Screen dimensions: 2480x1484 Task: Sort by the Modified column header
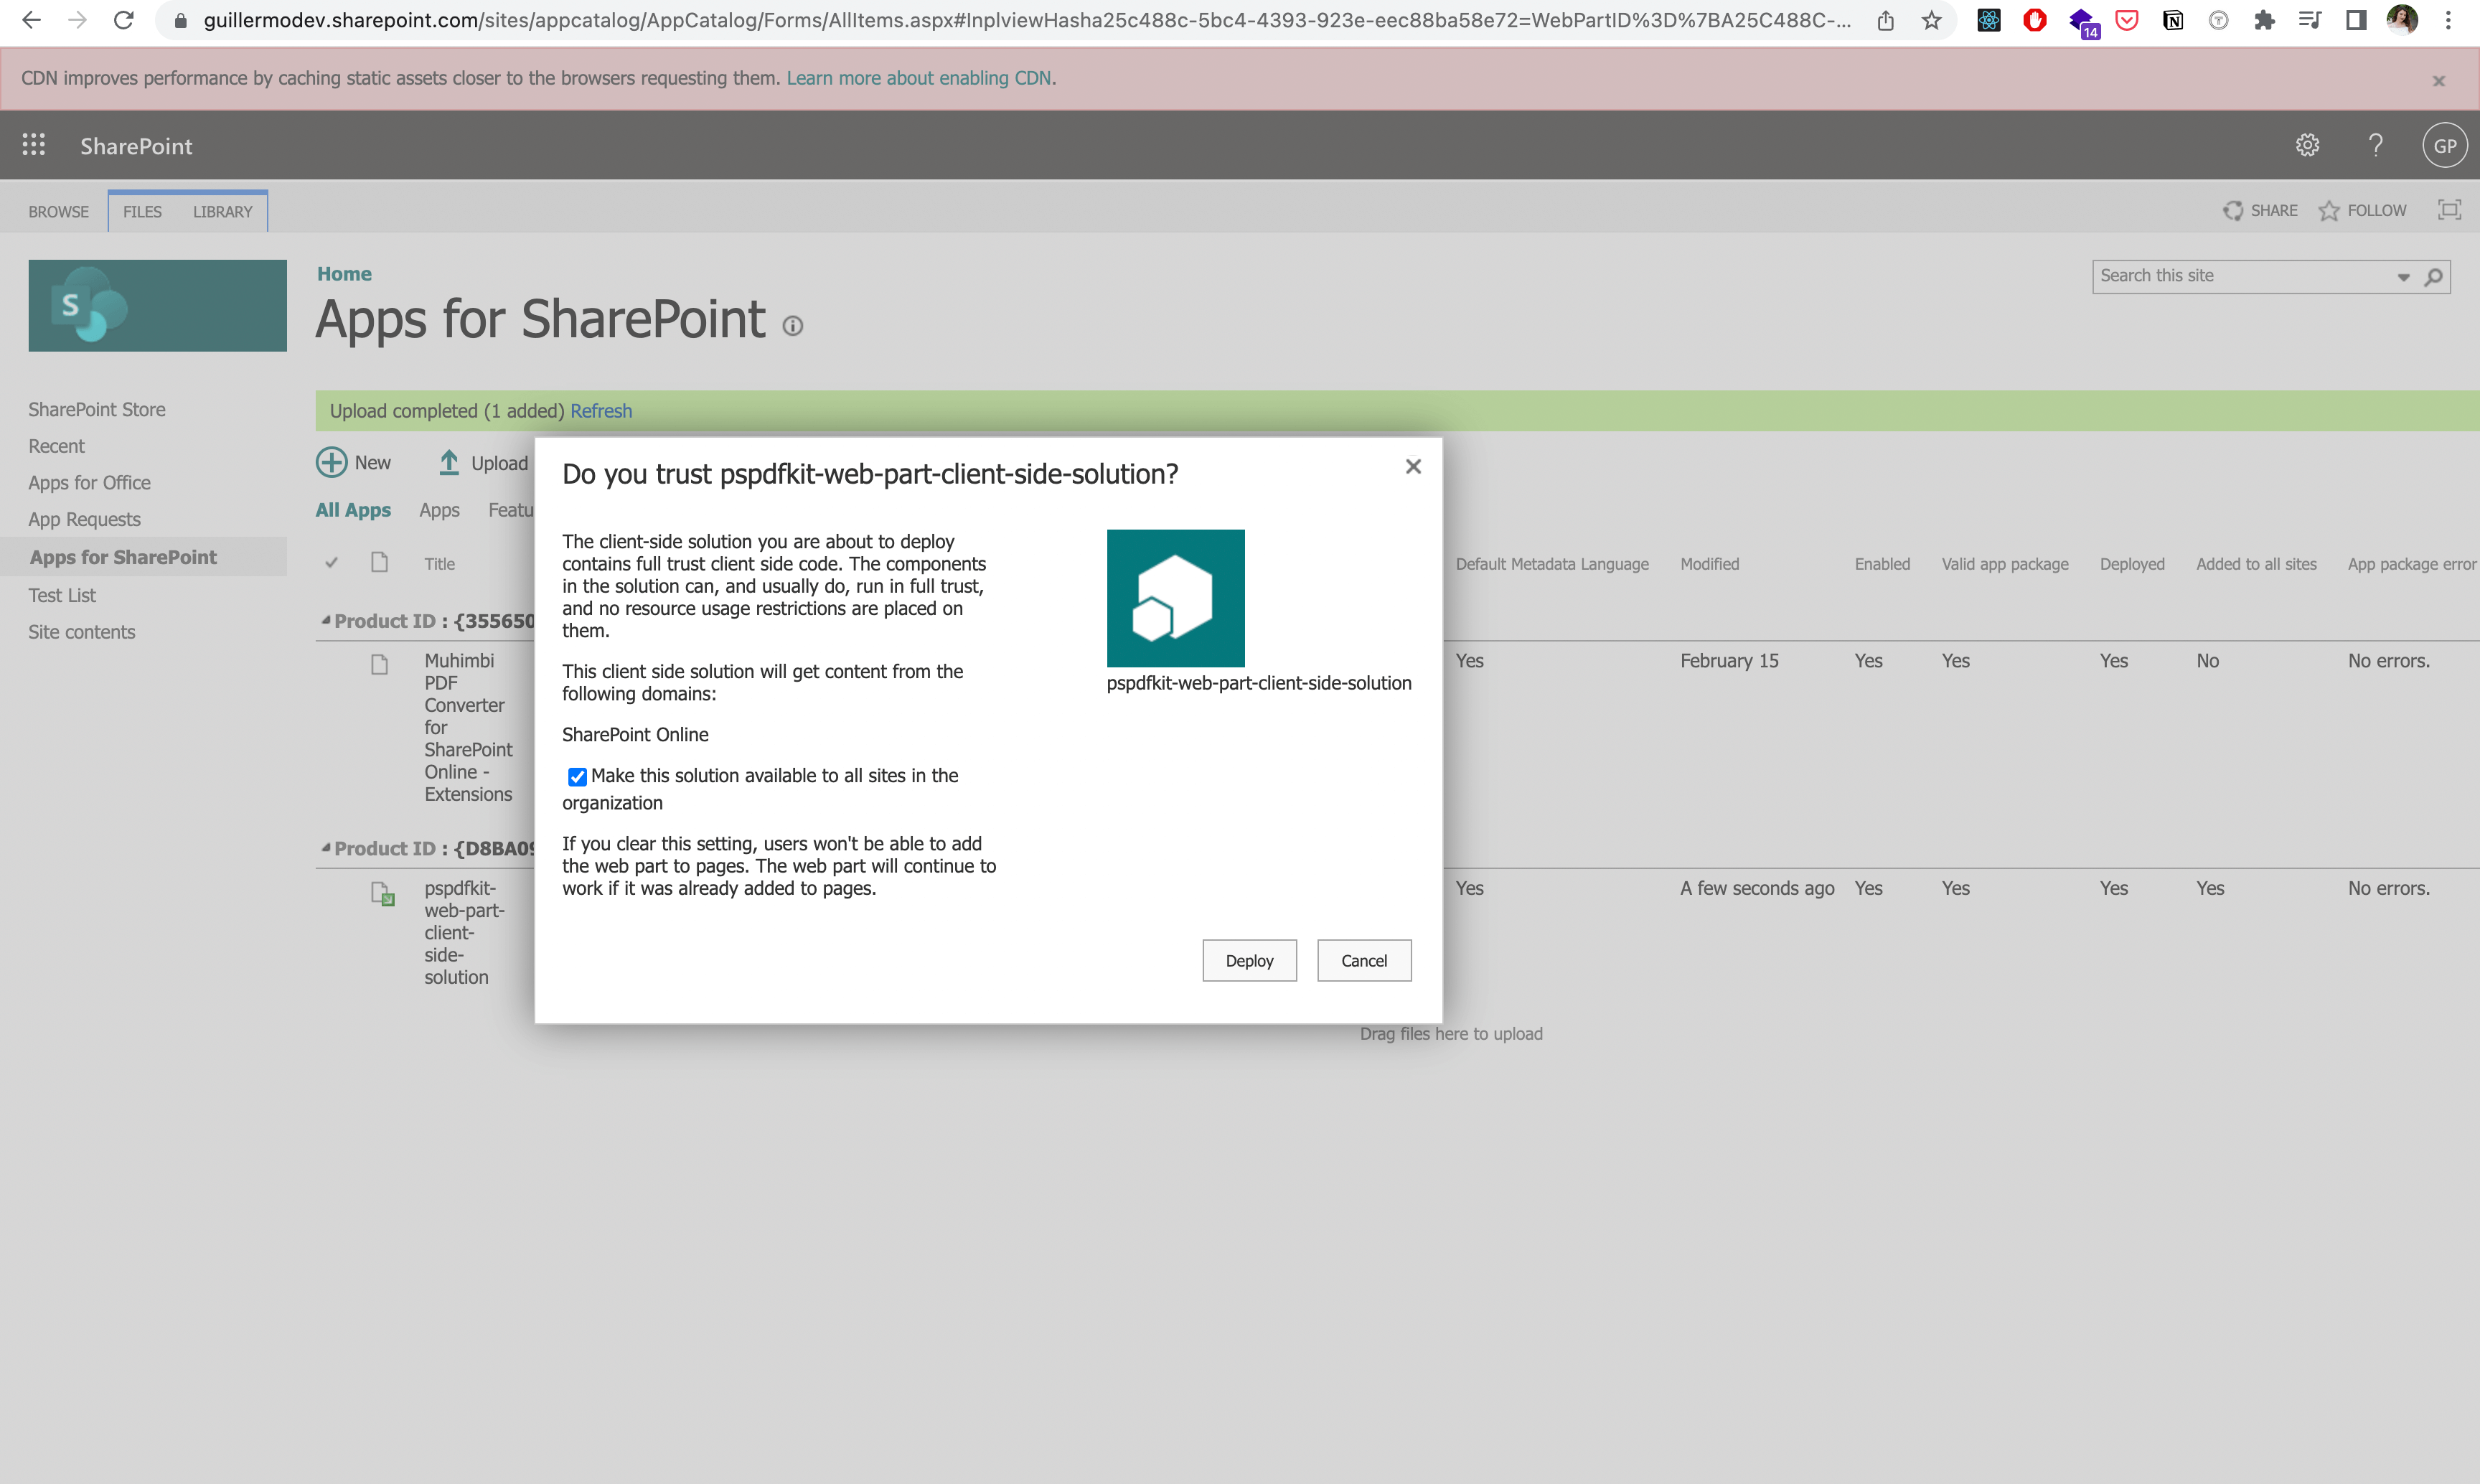[x=1709, y=564]
